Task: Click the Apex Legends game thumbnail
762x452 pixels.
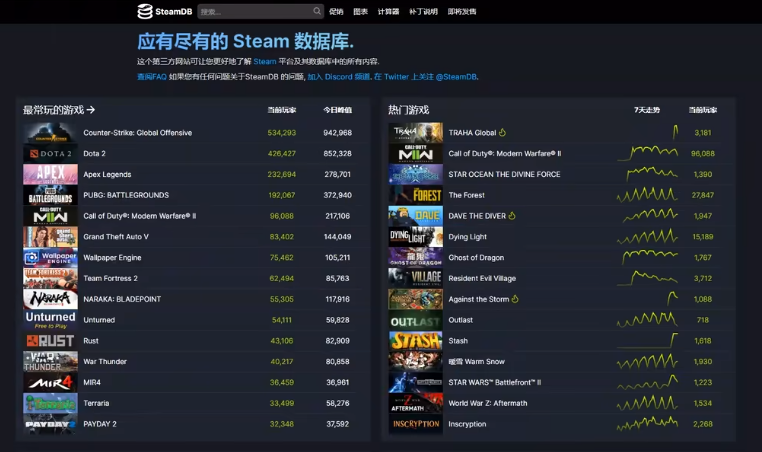Action: click(50, 174)
